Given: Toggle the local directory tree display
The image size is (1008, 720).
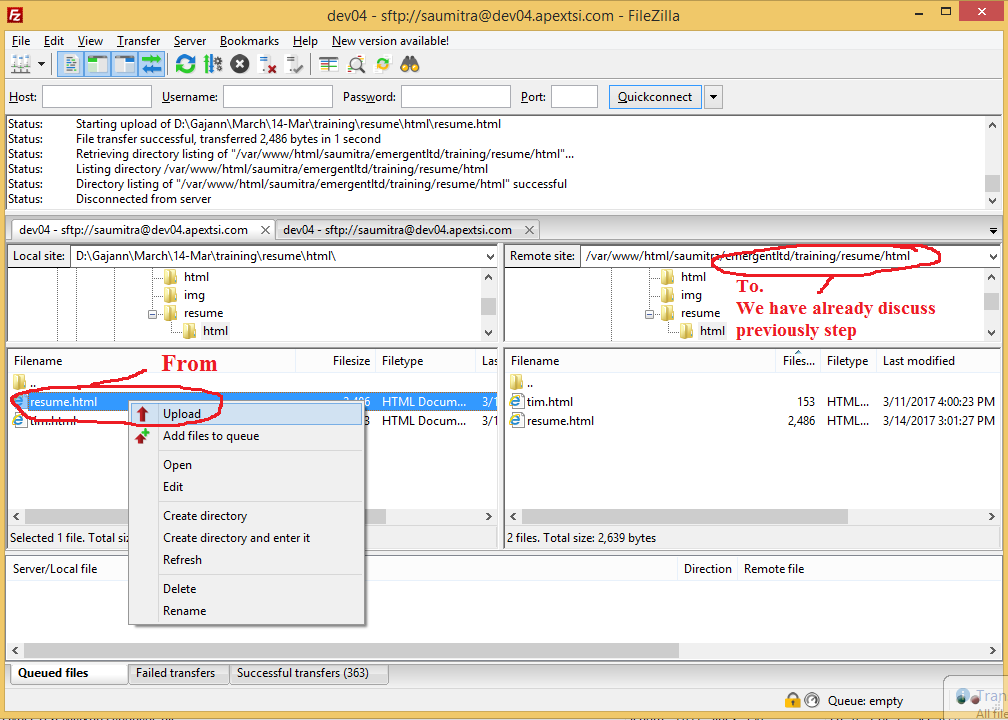Looking at the screenshot, I should coord(98,64).
